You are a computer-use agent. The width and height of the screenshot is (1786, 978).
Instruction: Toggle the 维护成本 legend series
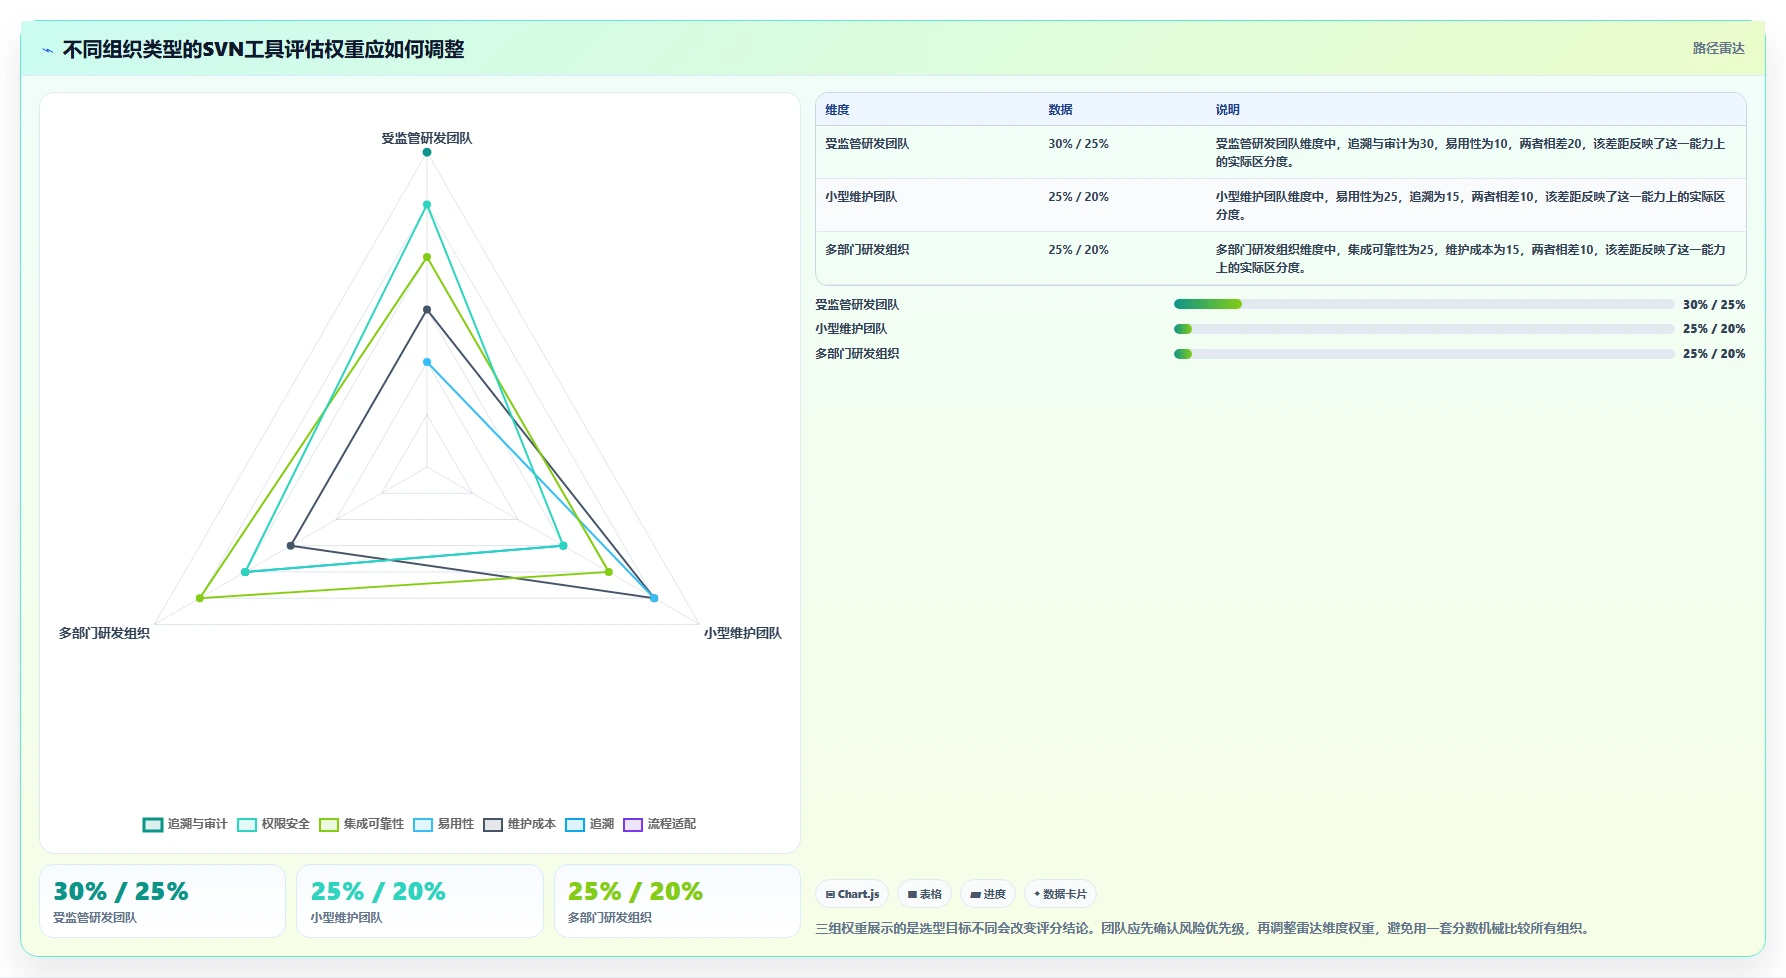520,824
